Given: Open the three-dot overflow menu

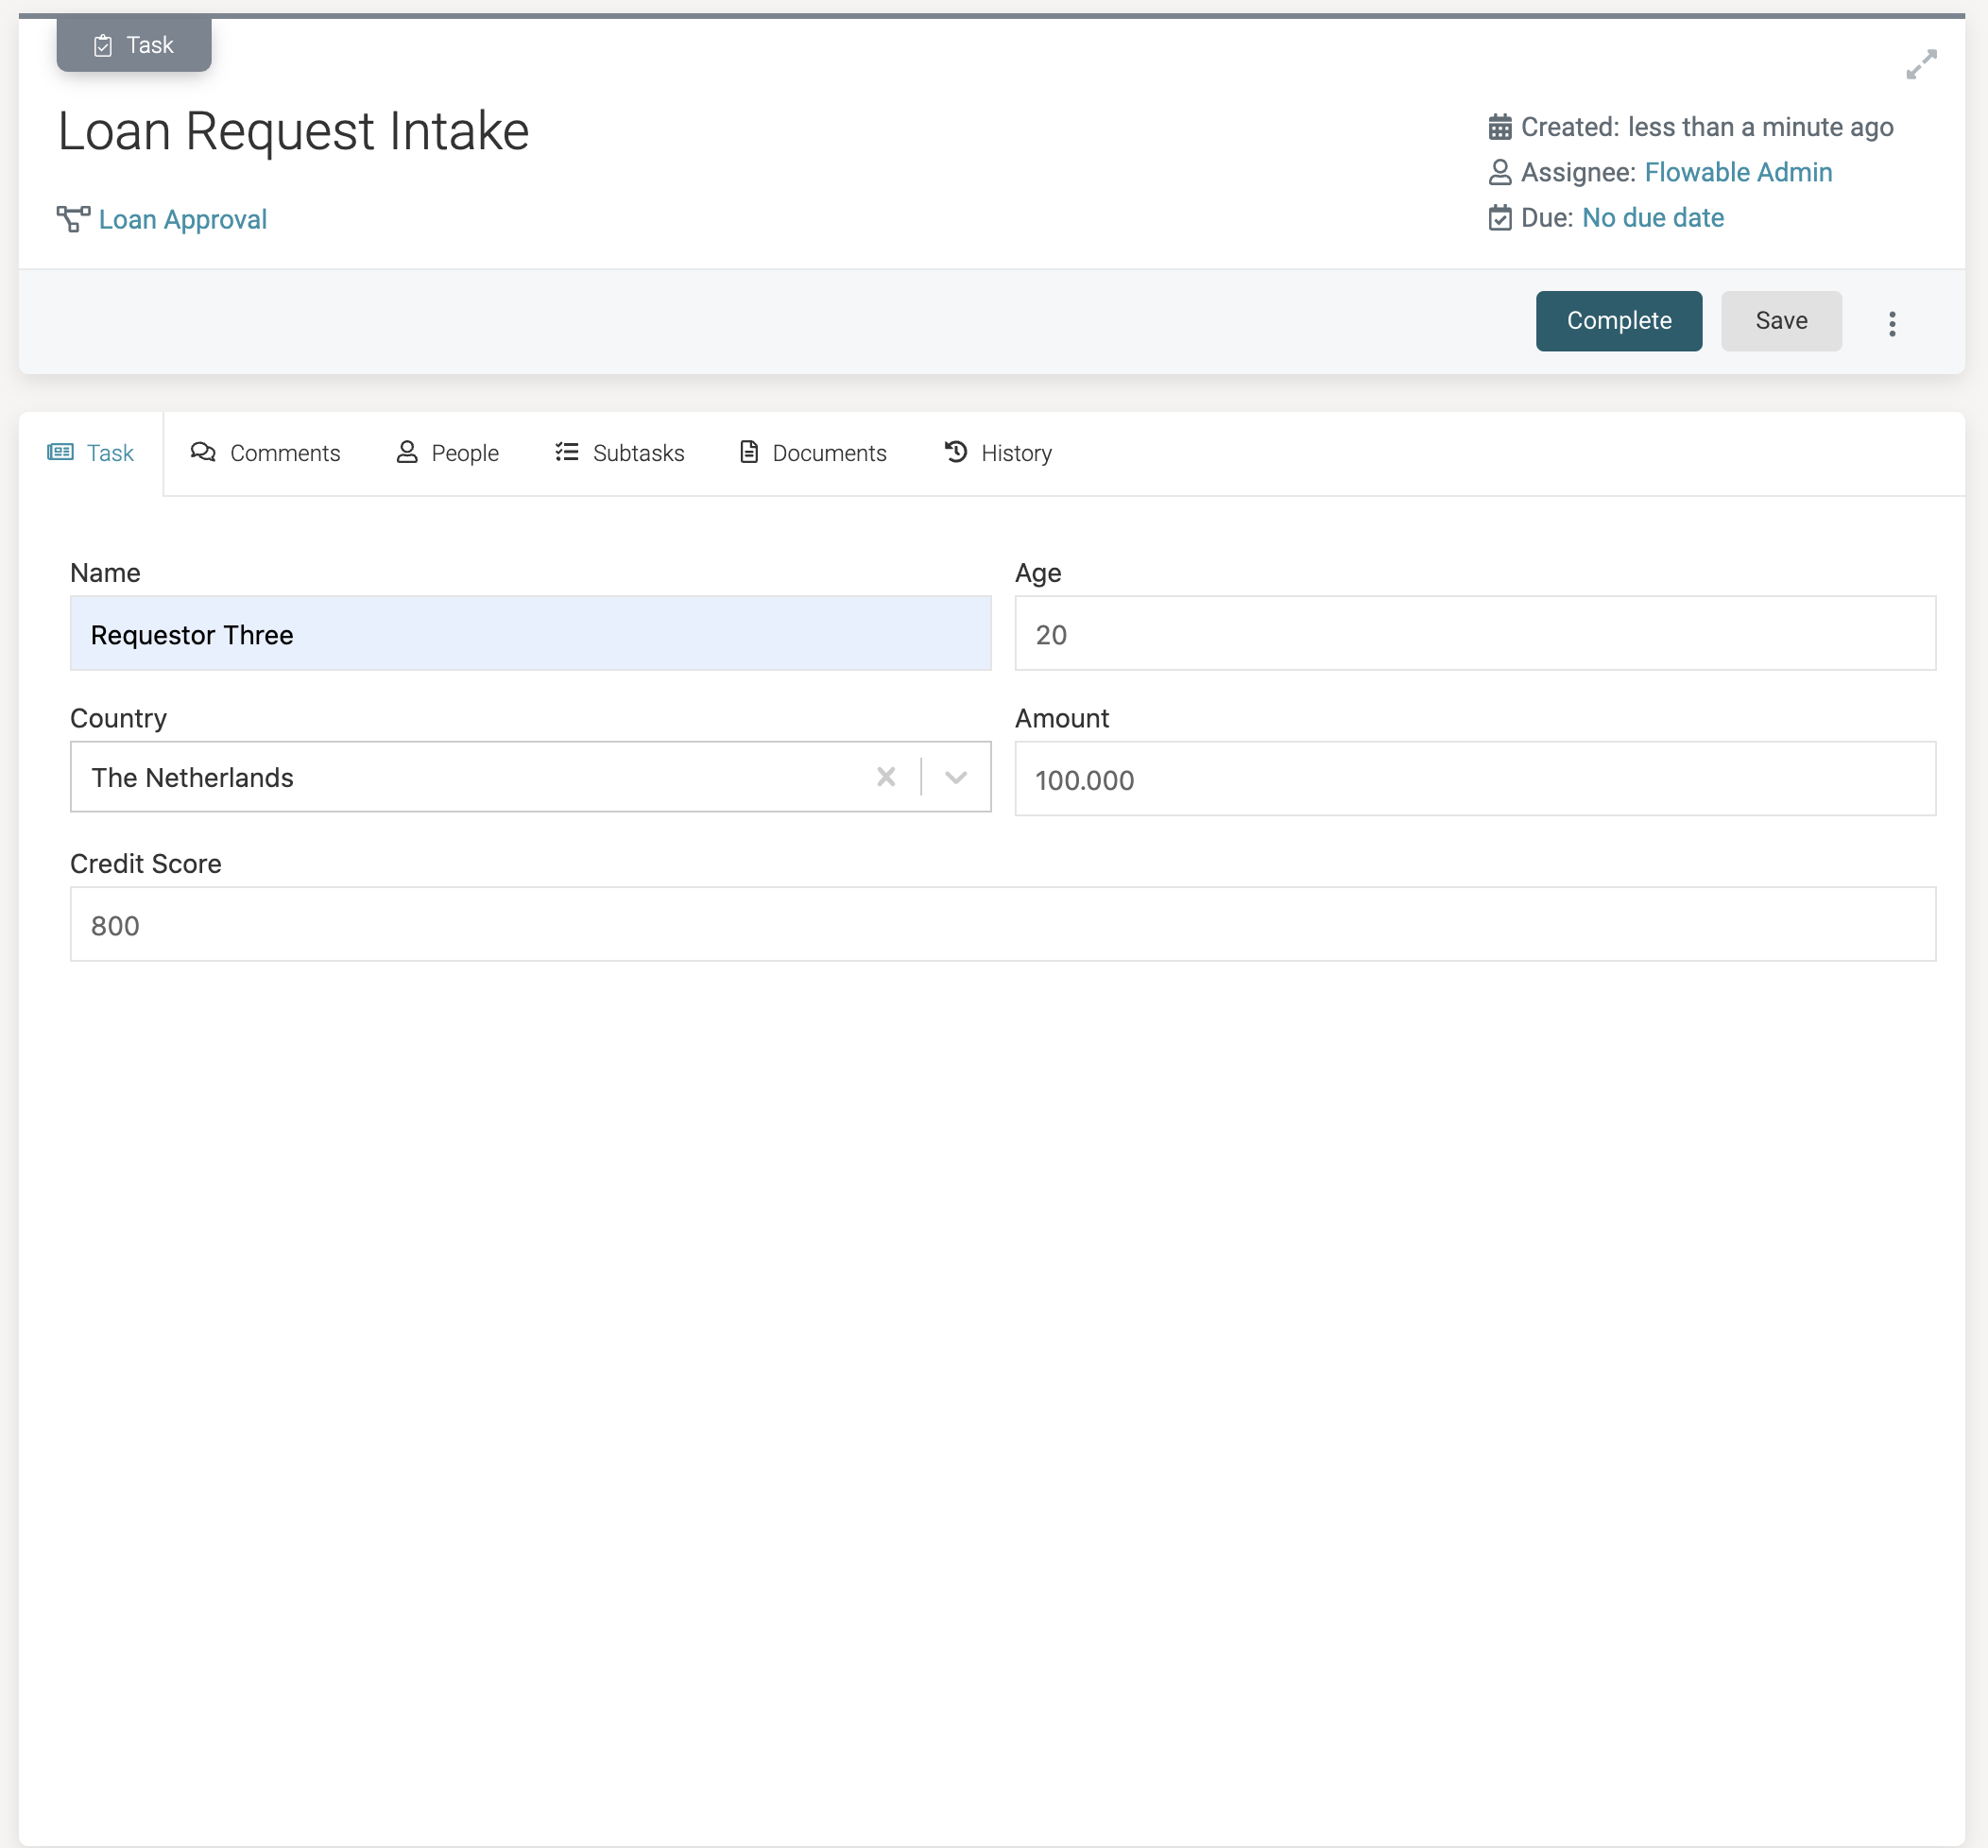Looking at the screenshot, I should pos(1892,322).
